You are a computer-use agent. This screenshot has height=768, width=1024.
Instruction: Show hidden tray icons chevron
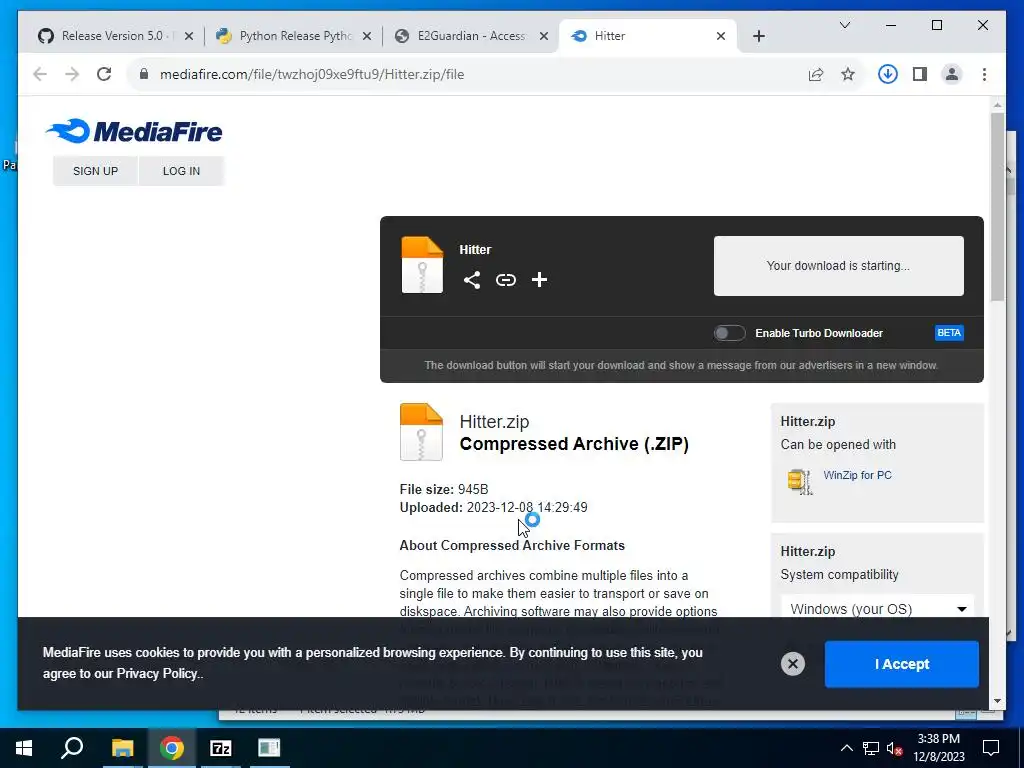(846, 748)
